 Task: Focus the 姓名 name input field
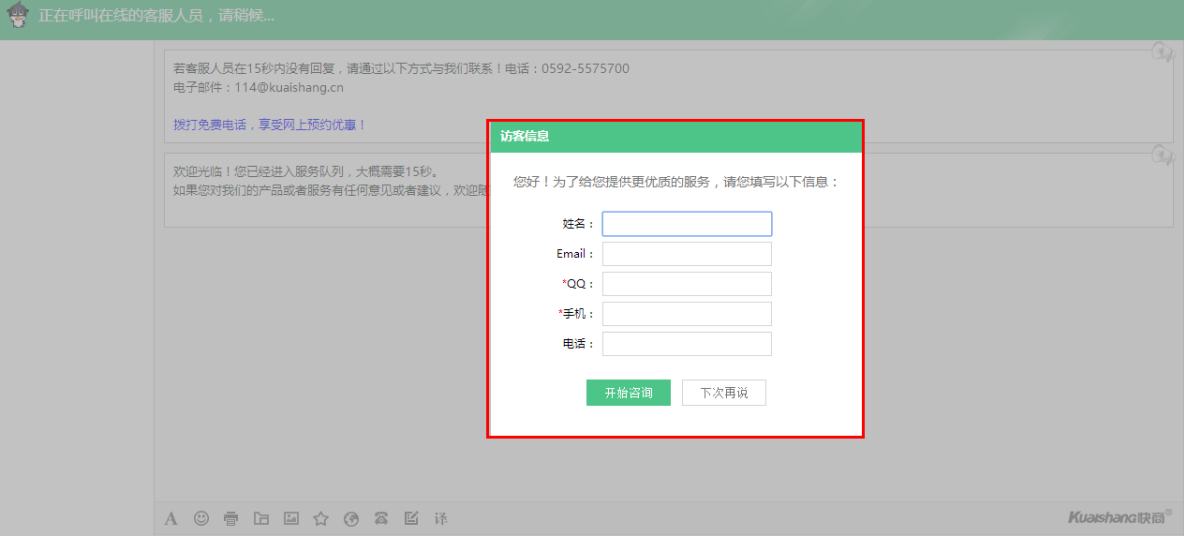click(686, 224)
